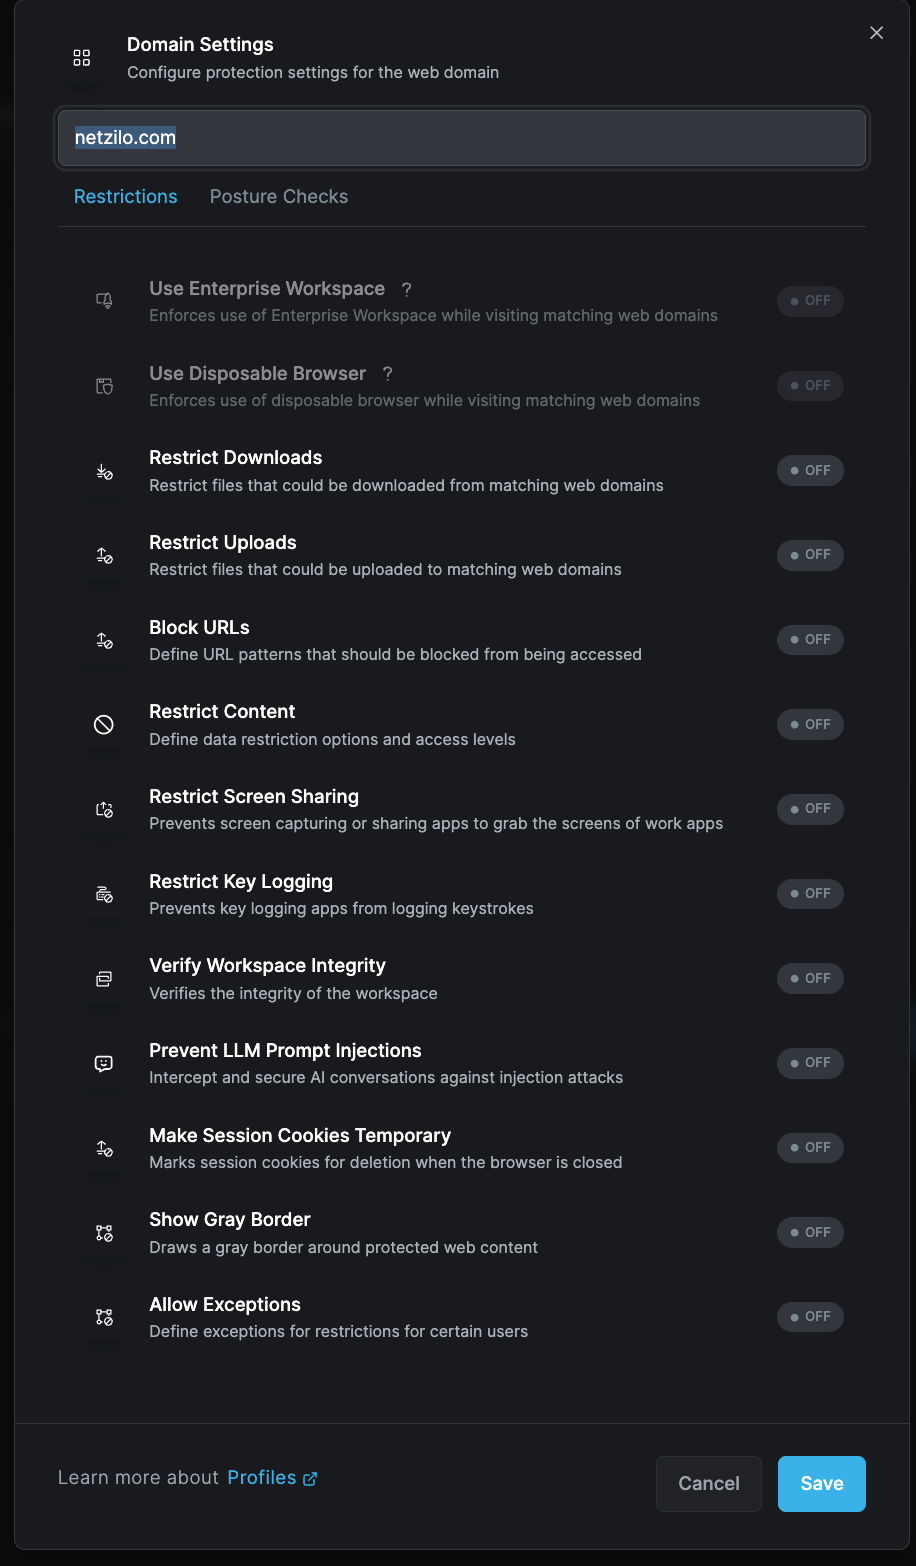
Task: Toggle Show Gray Border on
Action: tap(810, 1233)
